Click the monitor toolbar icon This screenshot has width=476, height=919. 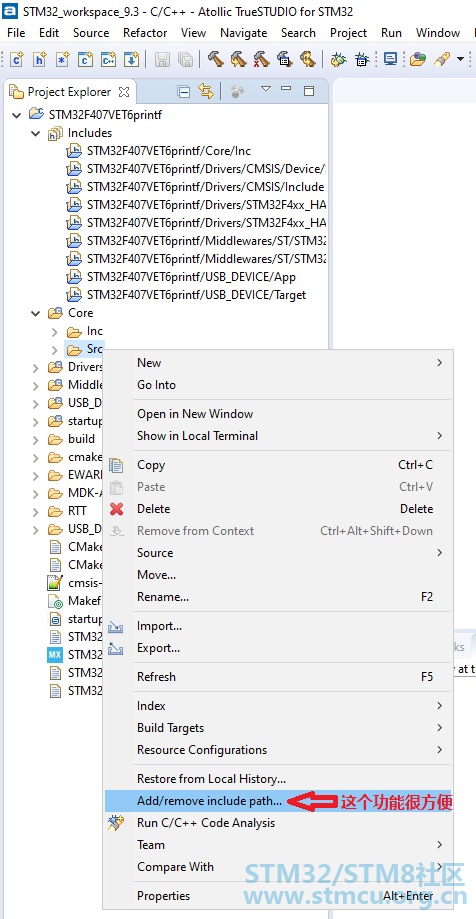point(390,59)
